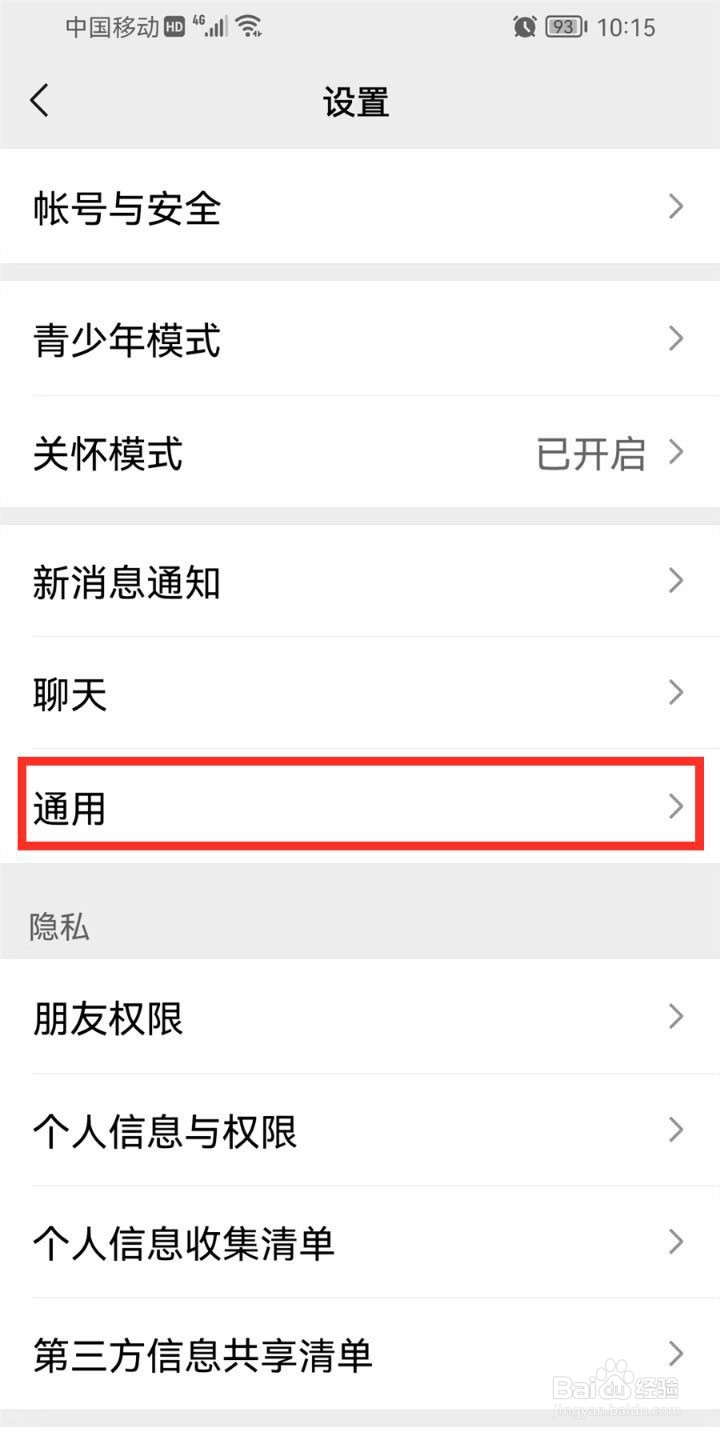Expand chevron next to 新消息通知
This screenshot has width=720, height=1436.
point(677,581)
